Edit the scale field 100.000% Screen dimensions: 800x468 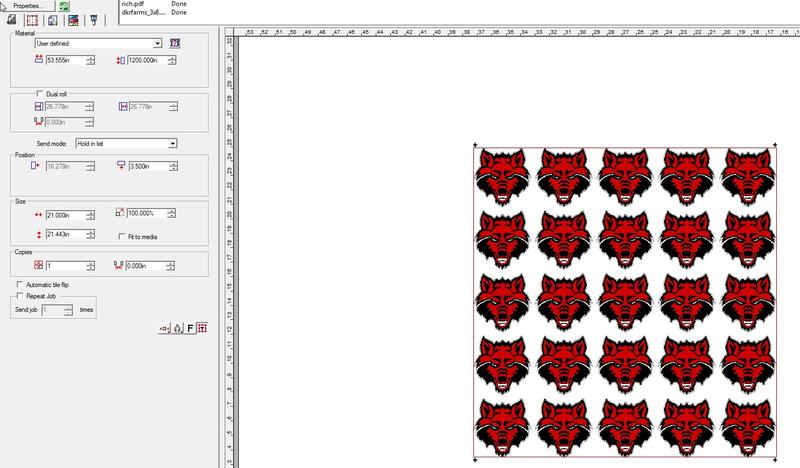click(x=146, y=213)
